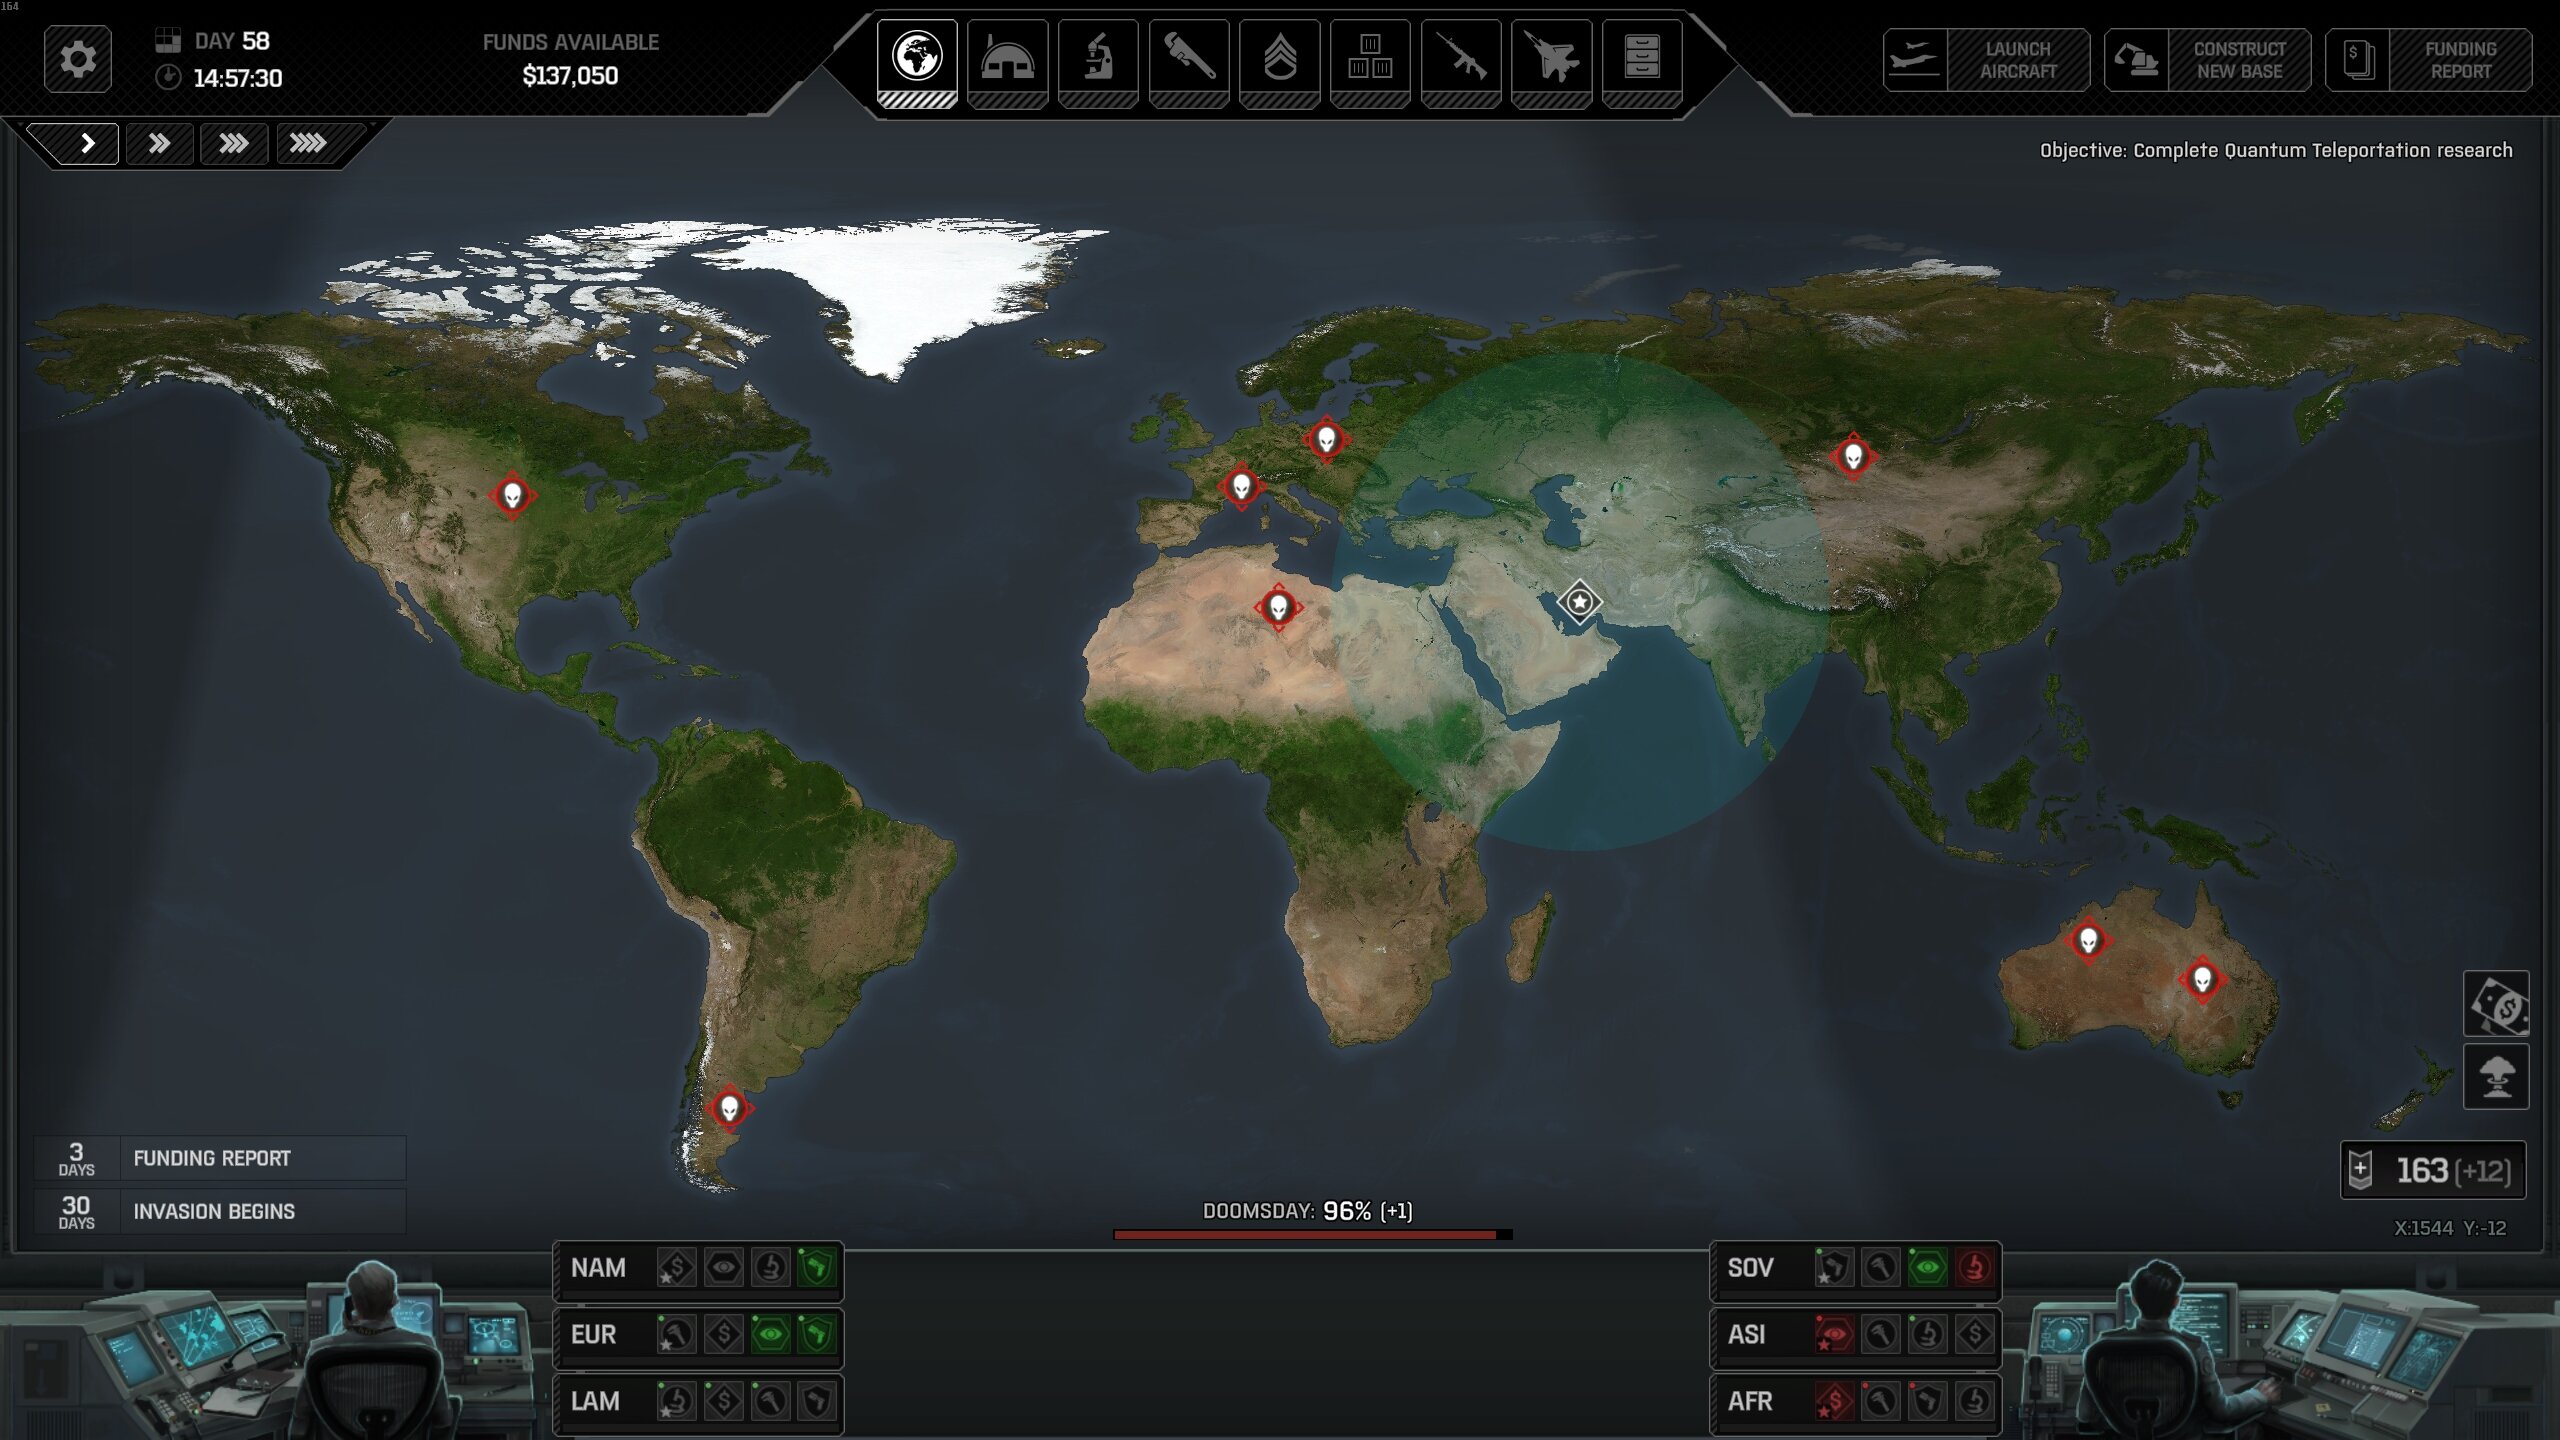Click the SOV engineering wrench icon

(1881, 1268)
